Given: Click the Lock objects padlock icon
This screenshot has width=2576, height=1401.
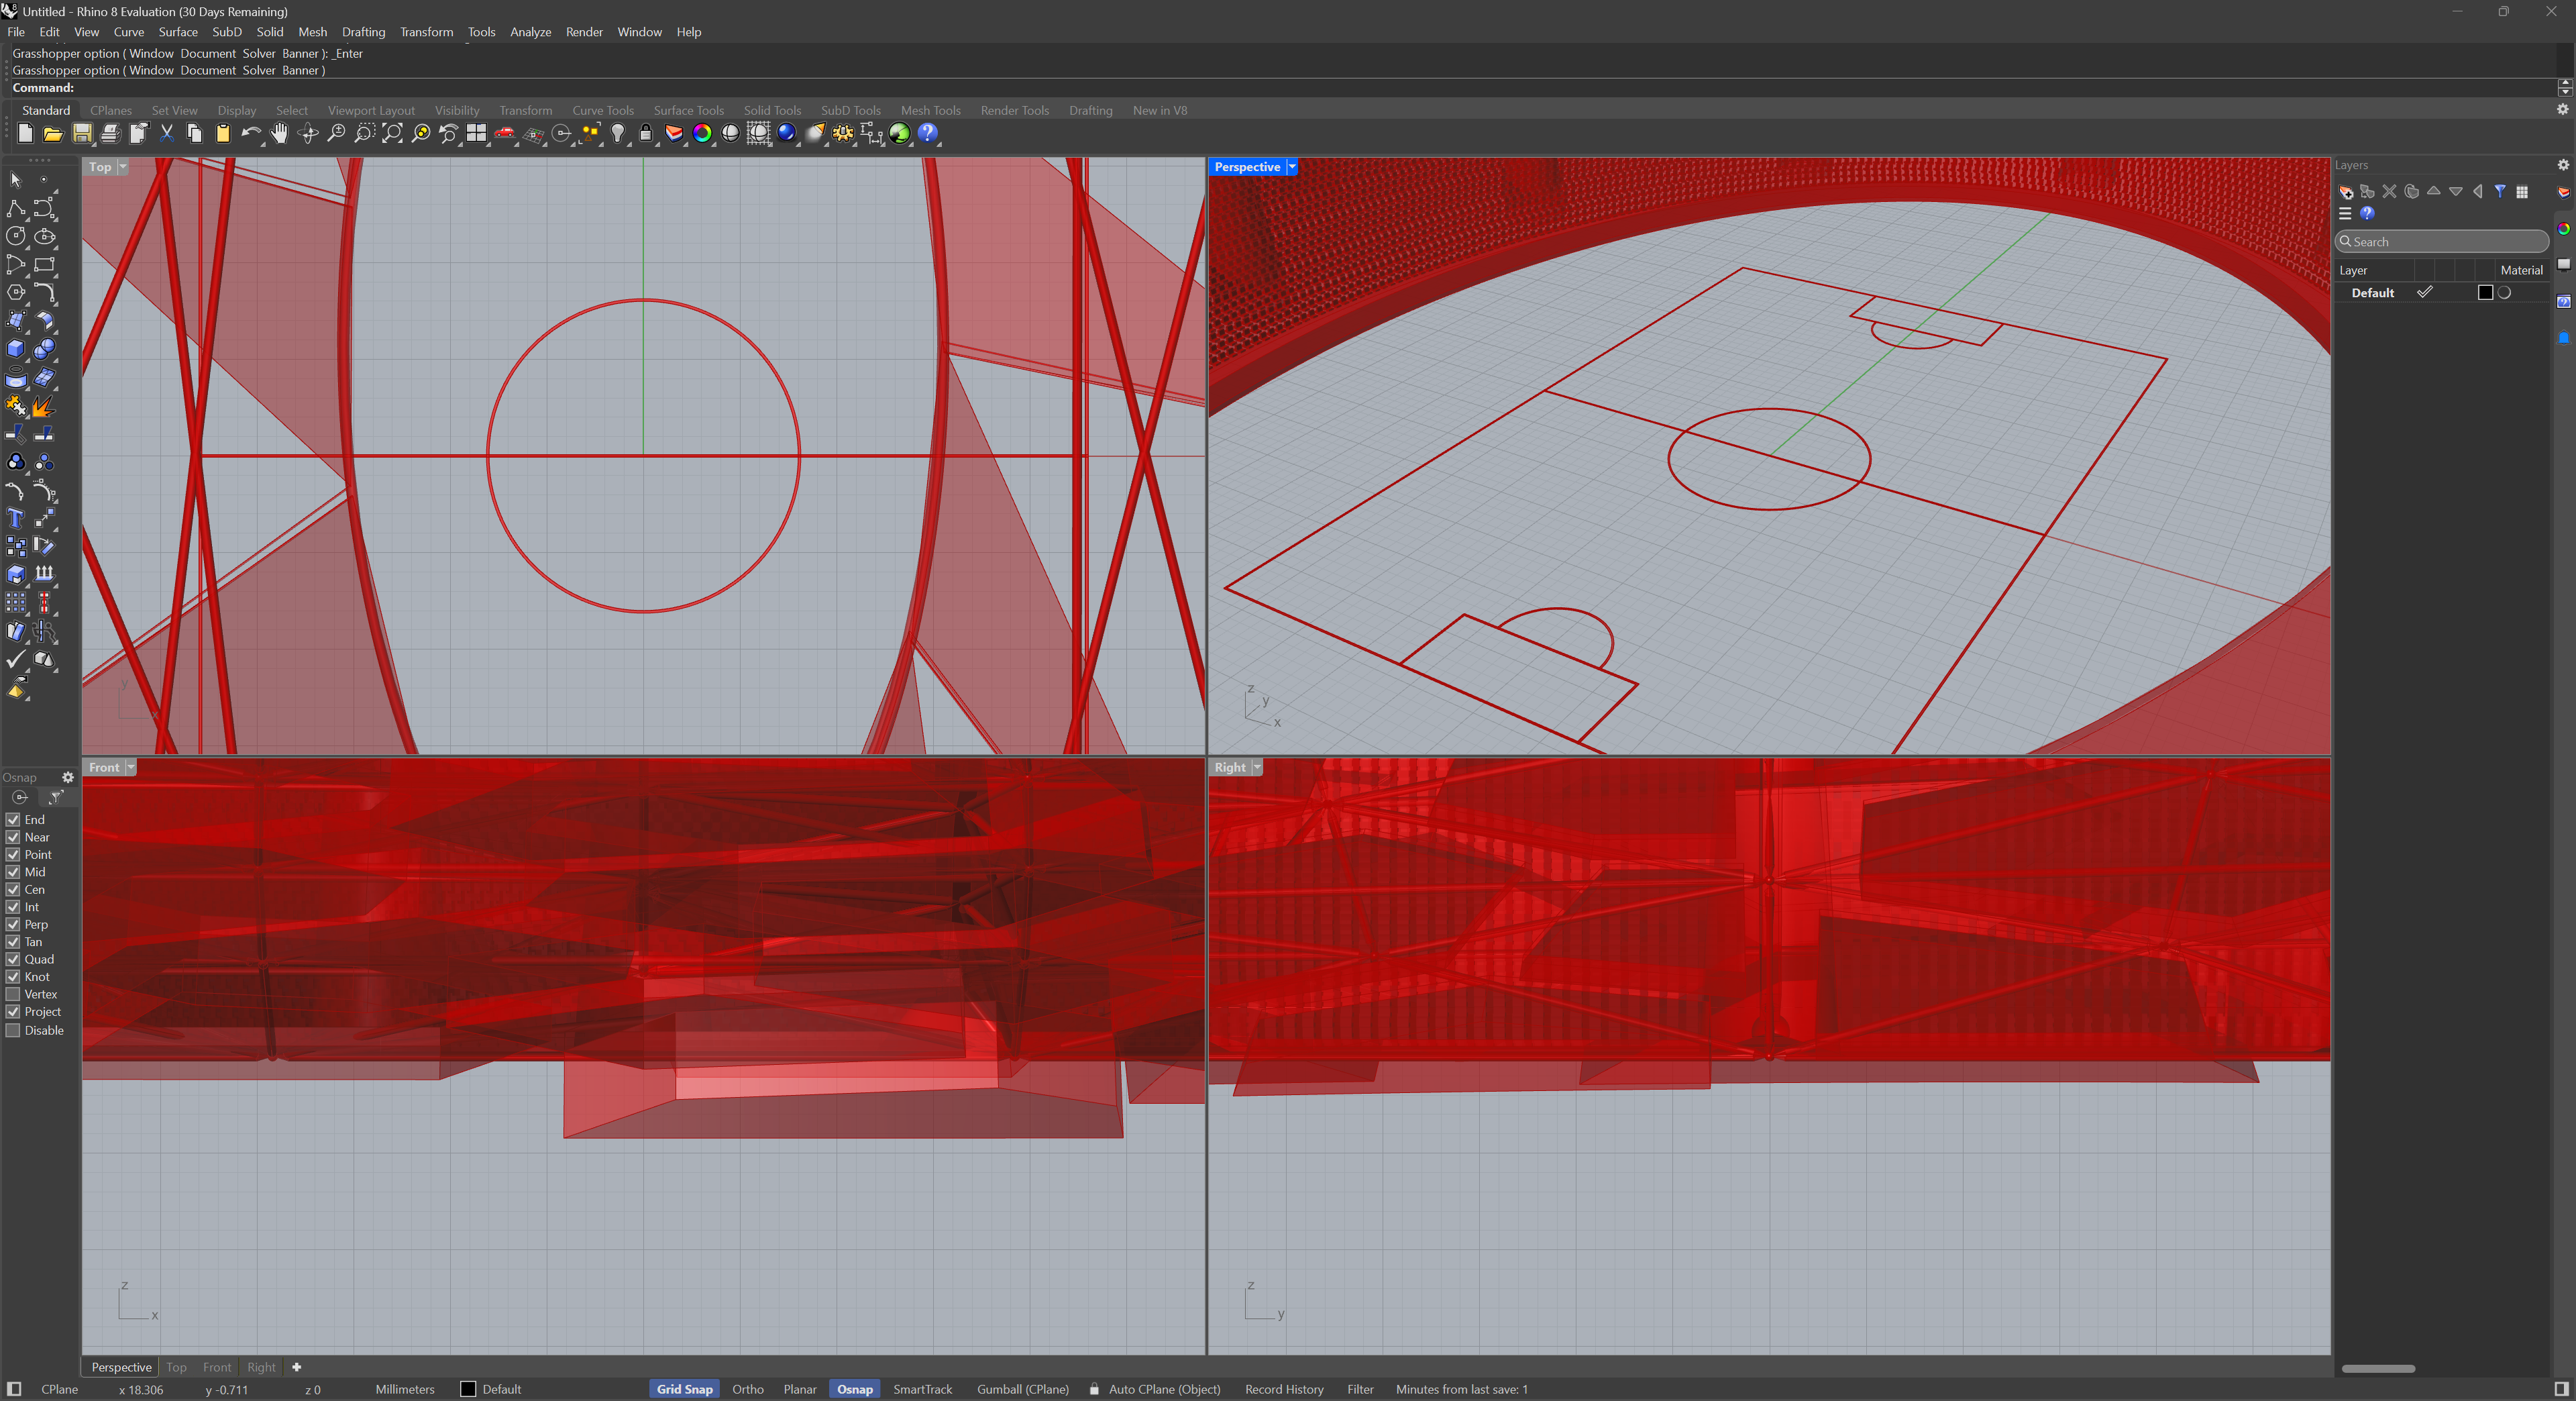Looking at the screenshot, I should pos(646,133).
